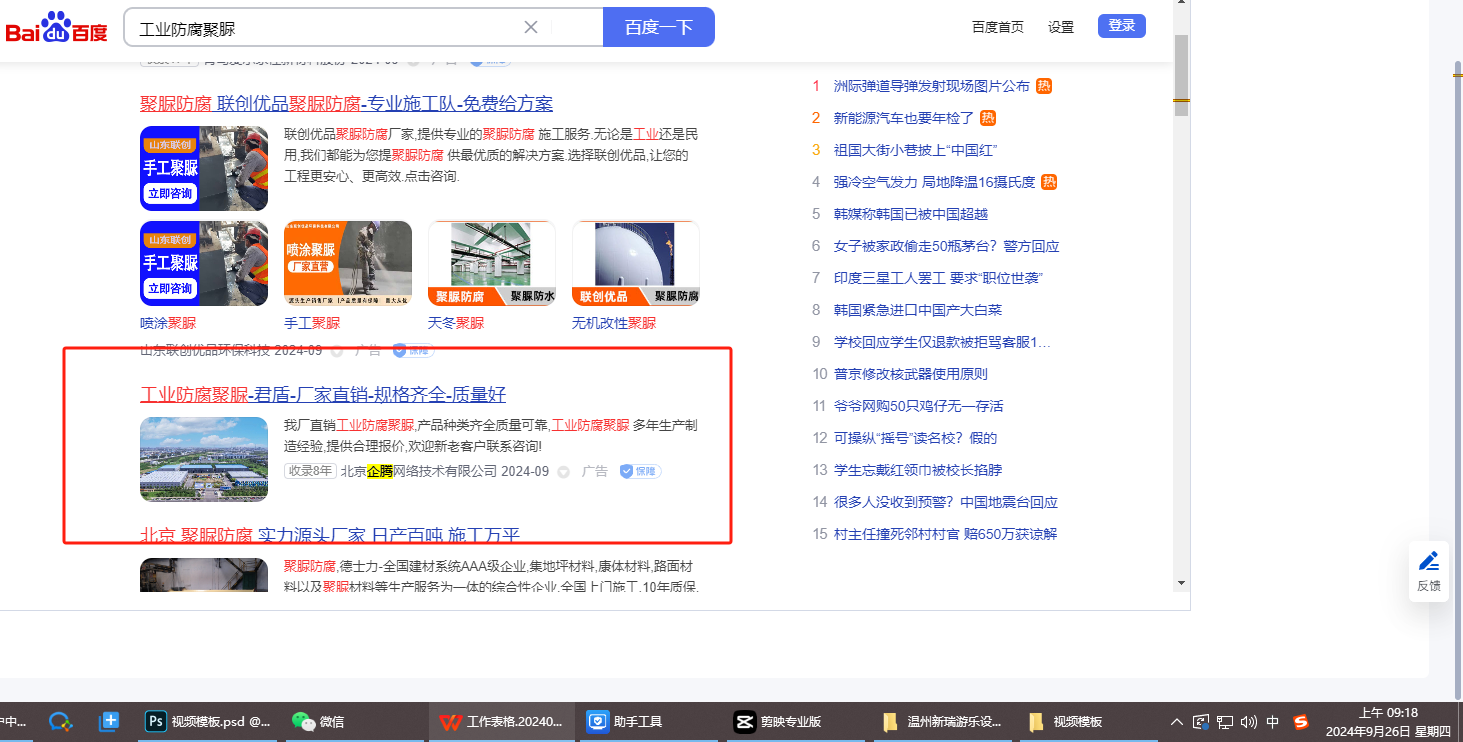Open the 天冬聚脲 caption link
This screenshot has height=742, width=1463.
[x=456, y=323]
